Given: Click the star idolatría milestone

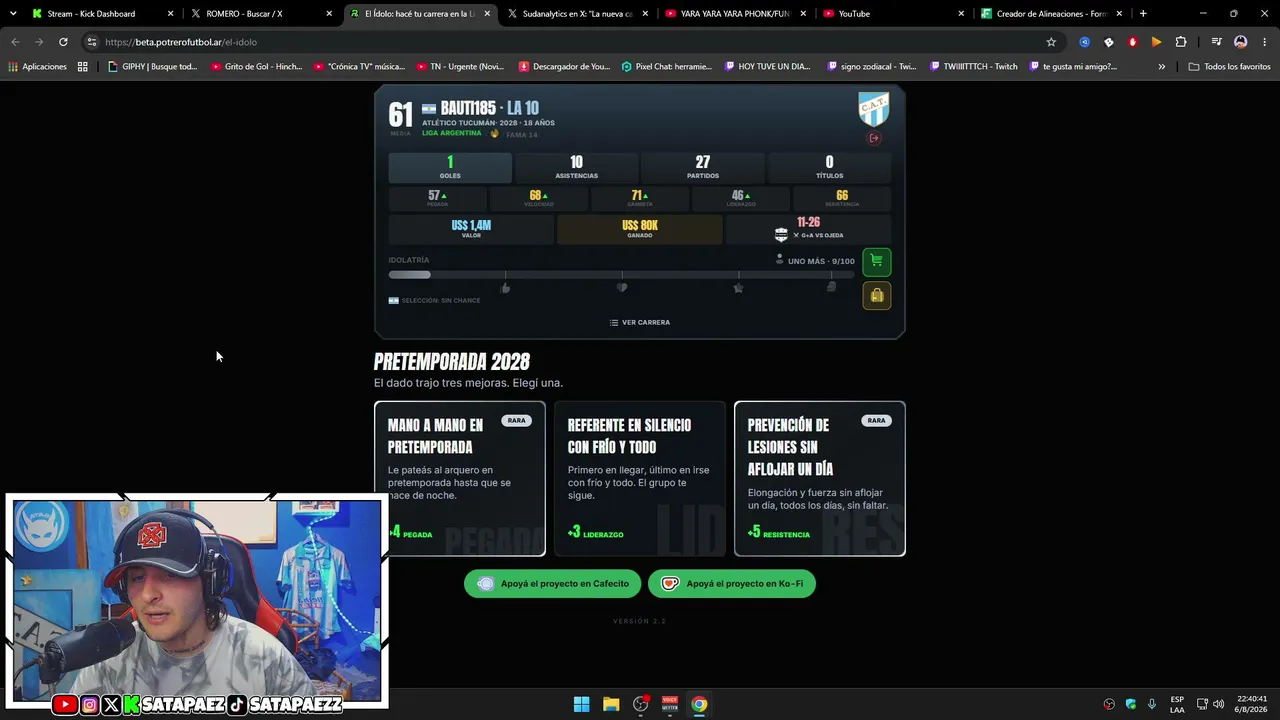Looking at the screenshot, I should 738,288.
